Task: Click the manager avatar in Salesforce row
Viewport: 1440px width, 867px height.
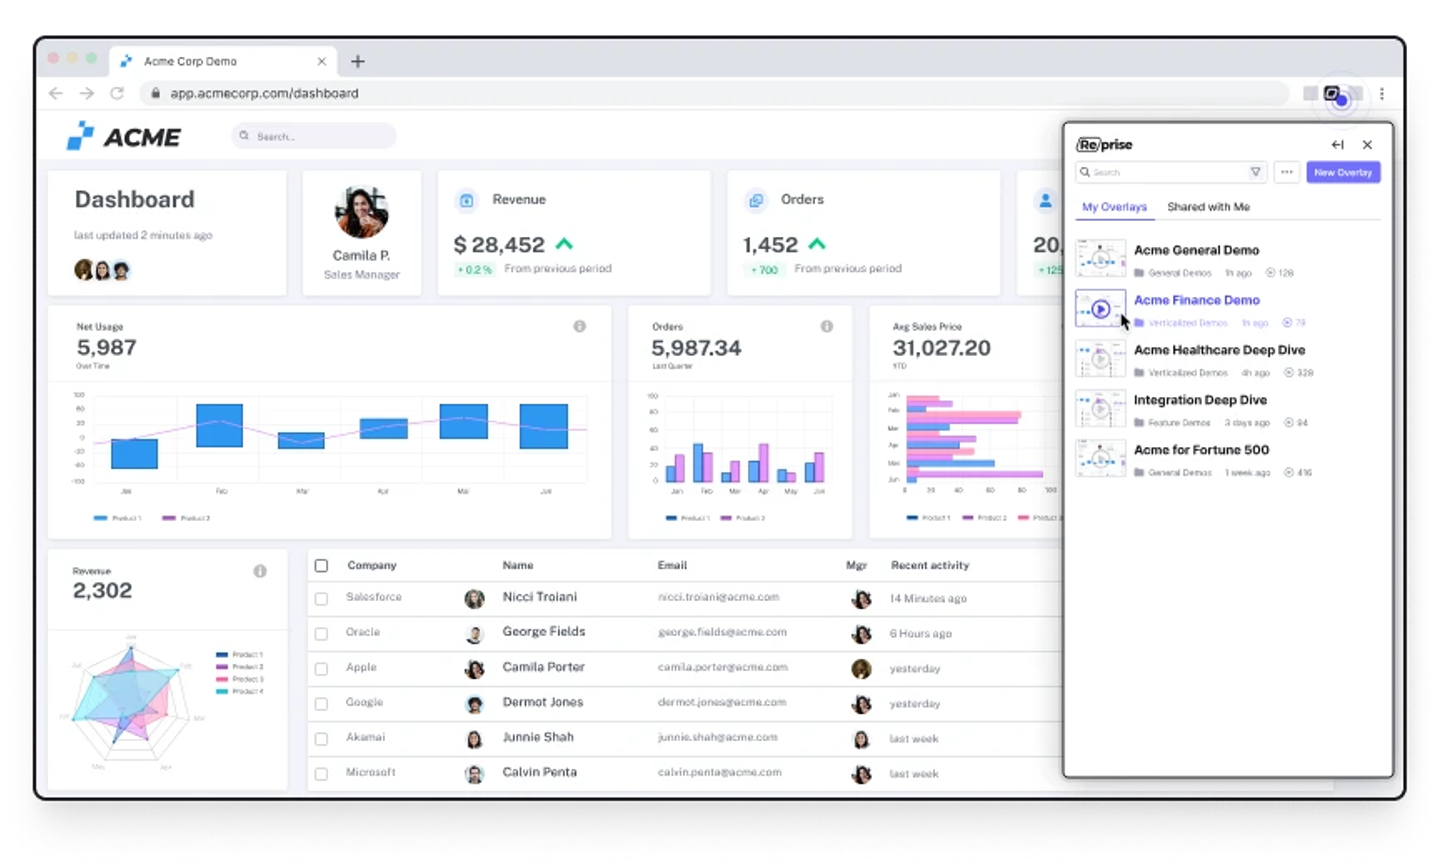Action: click(861, 599)
